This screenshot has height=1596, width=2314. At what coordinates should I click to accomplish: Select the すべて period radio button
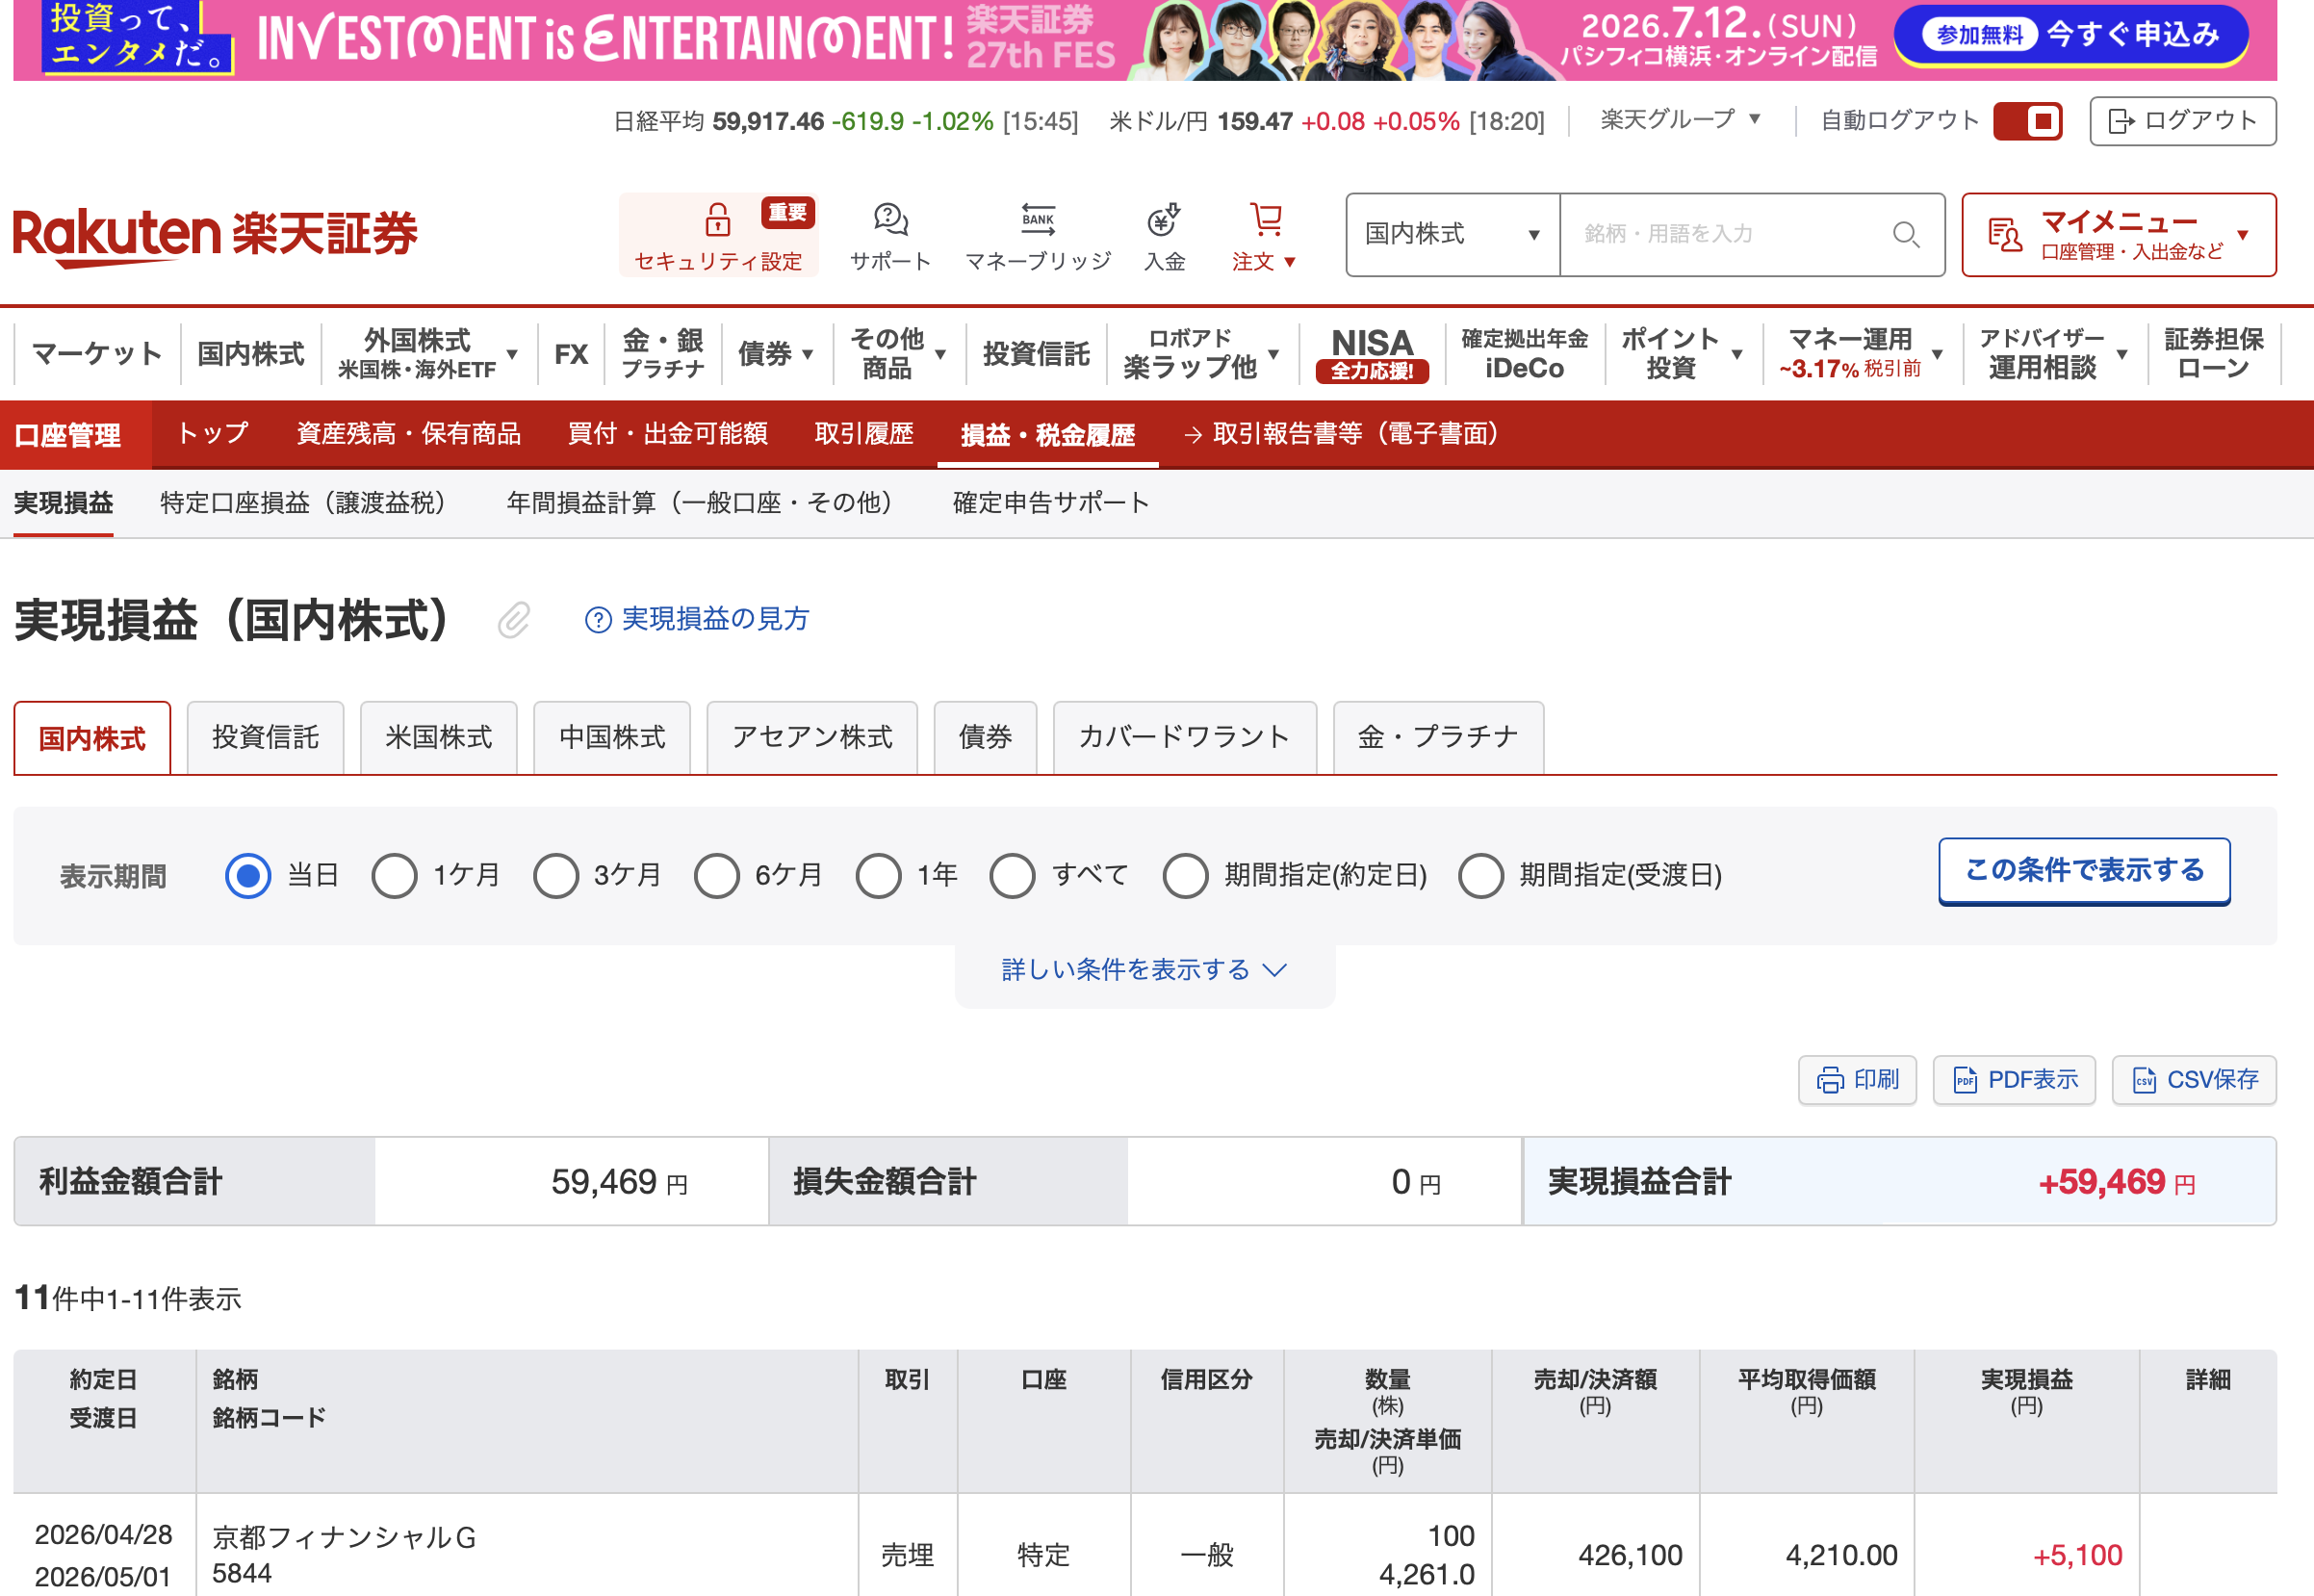click(1012, 876)
